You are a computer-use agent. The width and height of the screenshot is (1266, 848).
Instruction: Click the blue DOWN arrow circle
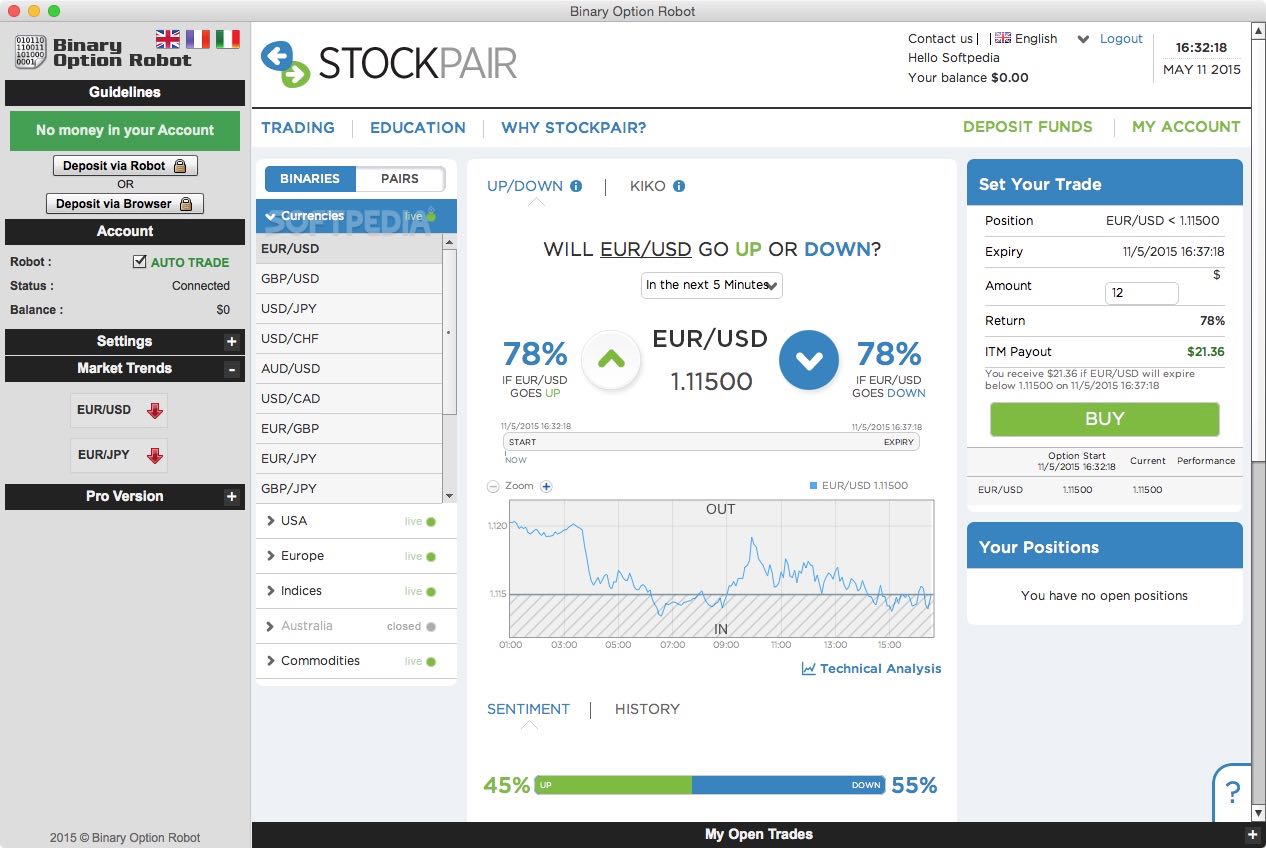click(x=808, y=360)
